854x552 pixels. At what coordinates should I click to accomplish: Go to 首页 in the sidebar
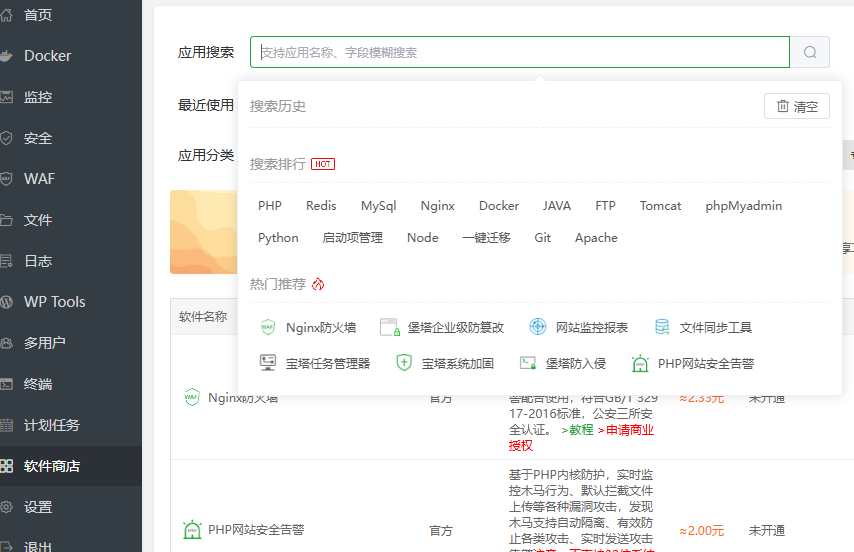tap(38, 15)
